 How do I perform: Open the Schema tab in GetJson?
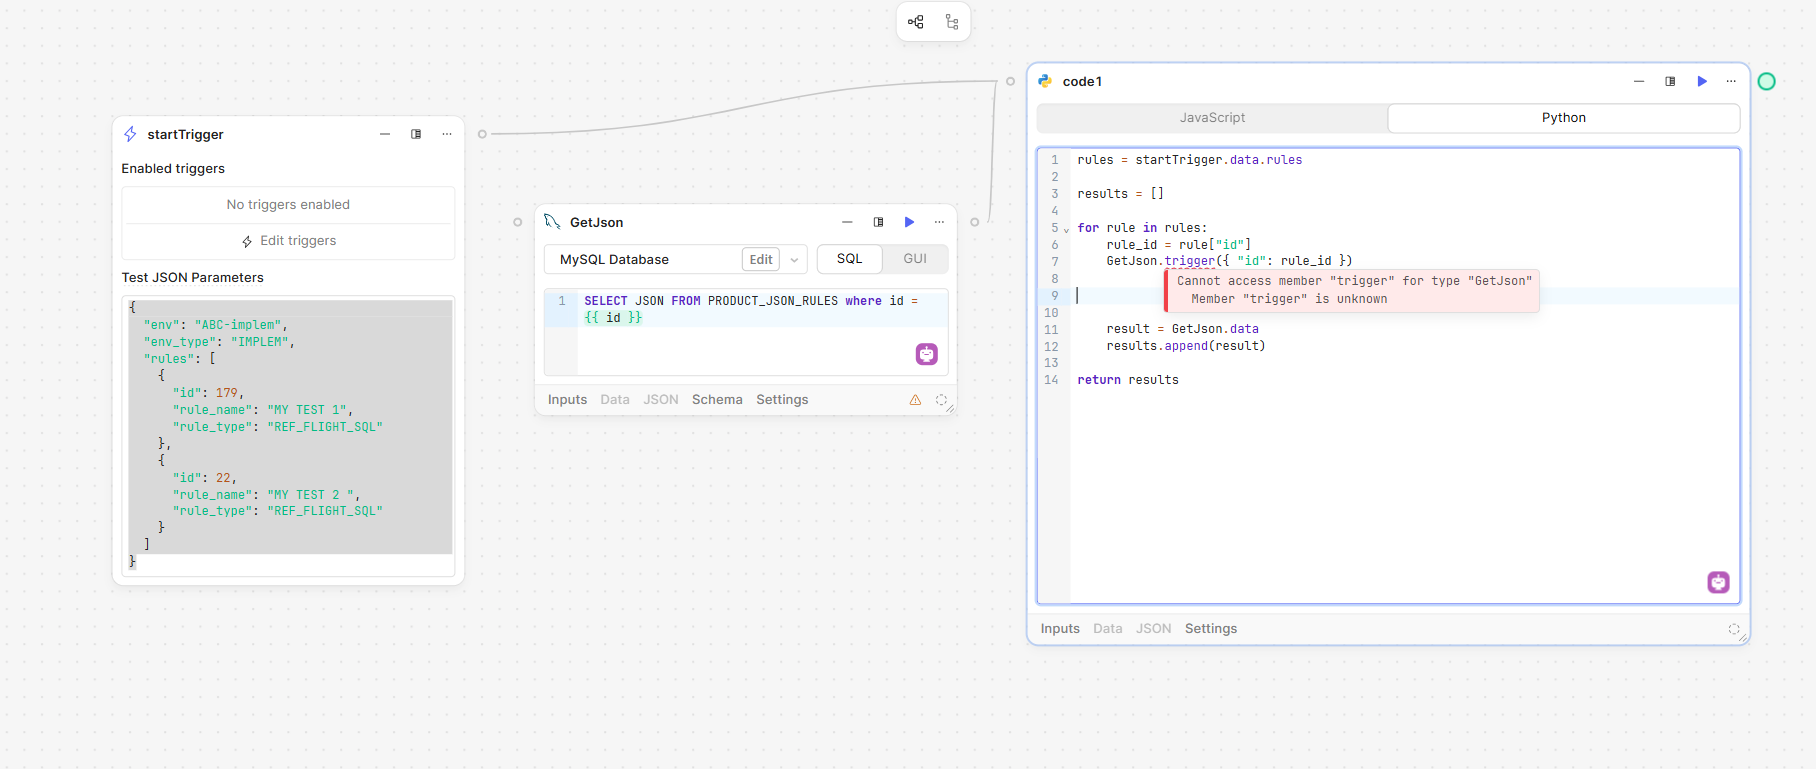tap(717, 400)
